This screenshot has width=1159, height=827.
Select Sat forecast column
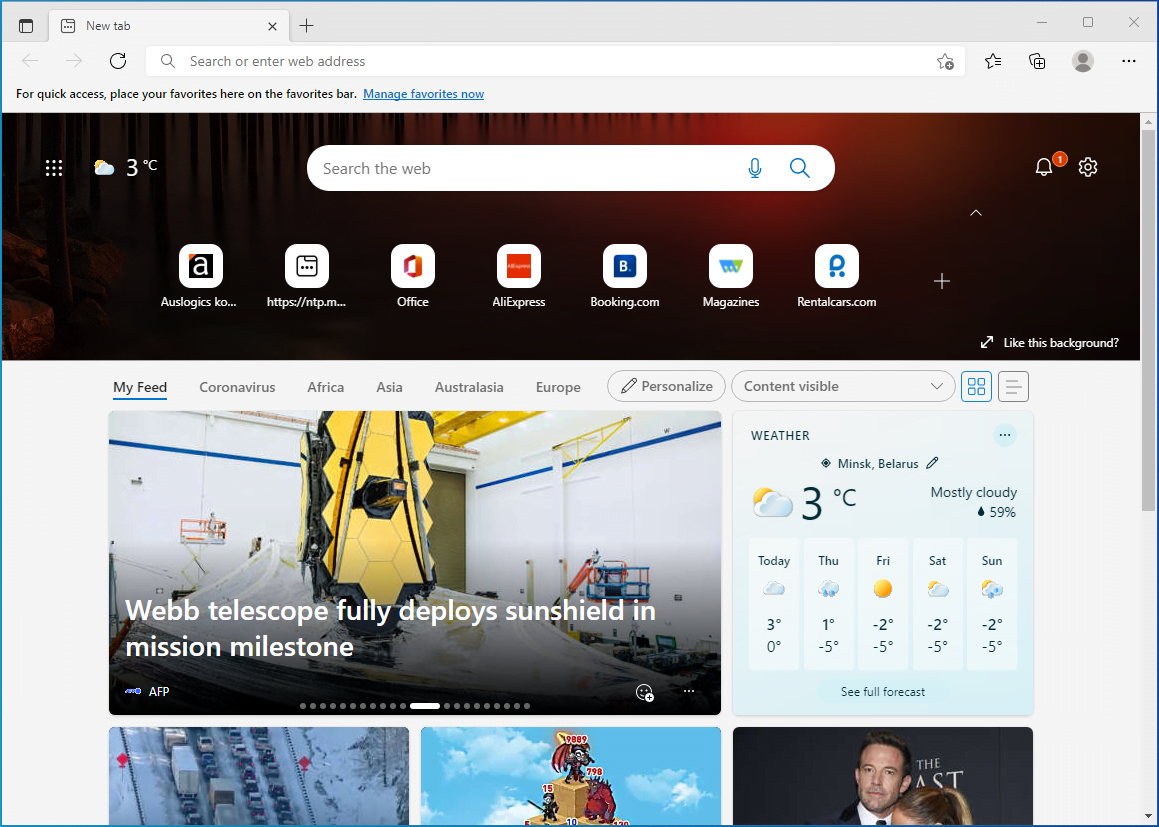point(937,604)
